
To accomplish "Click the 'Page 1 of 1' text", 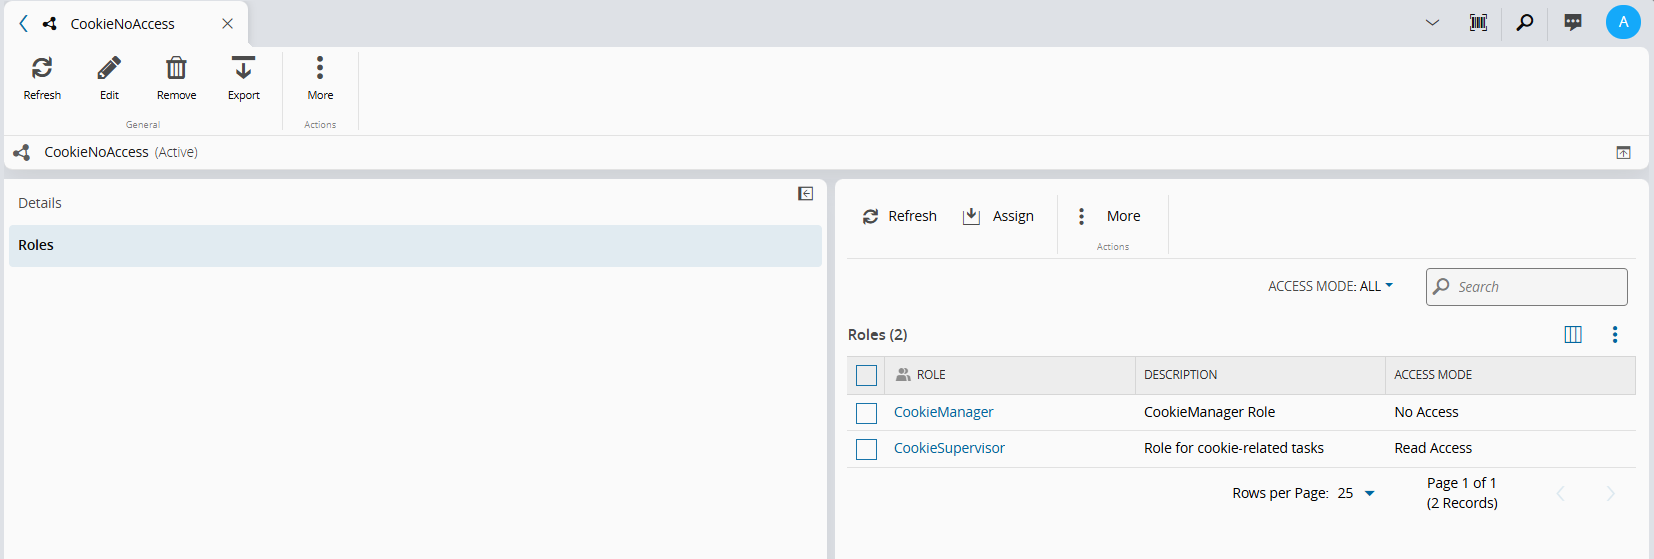I will click(1461, 483).
